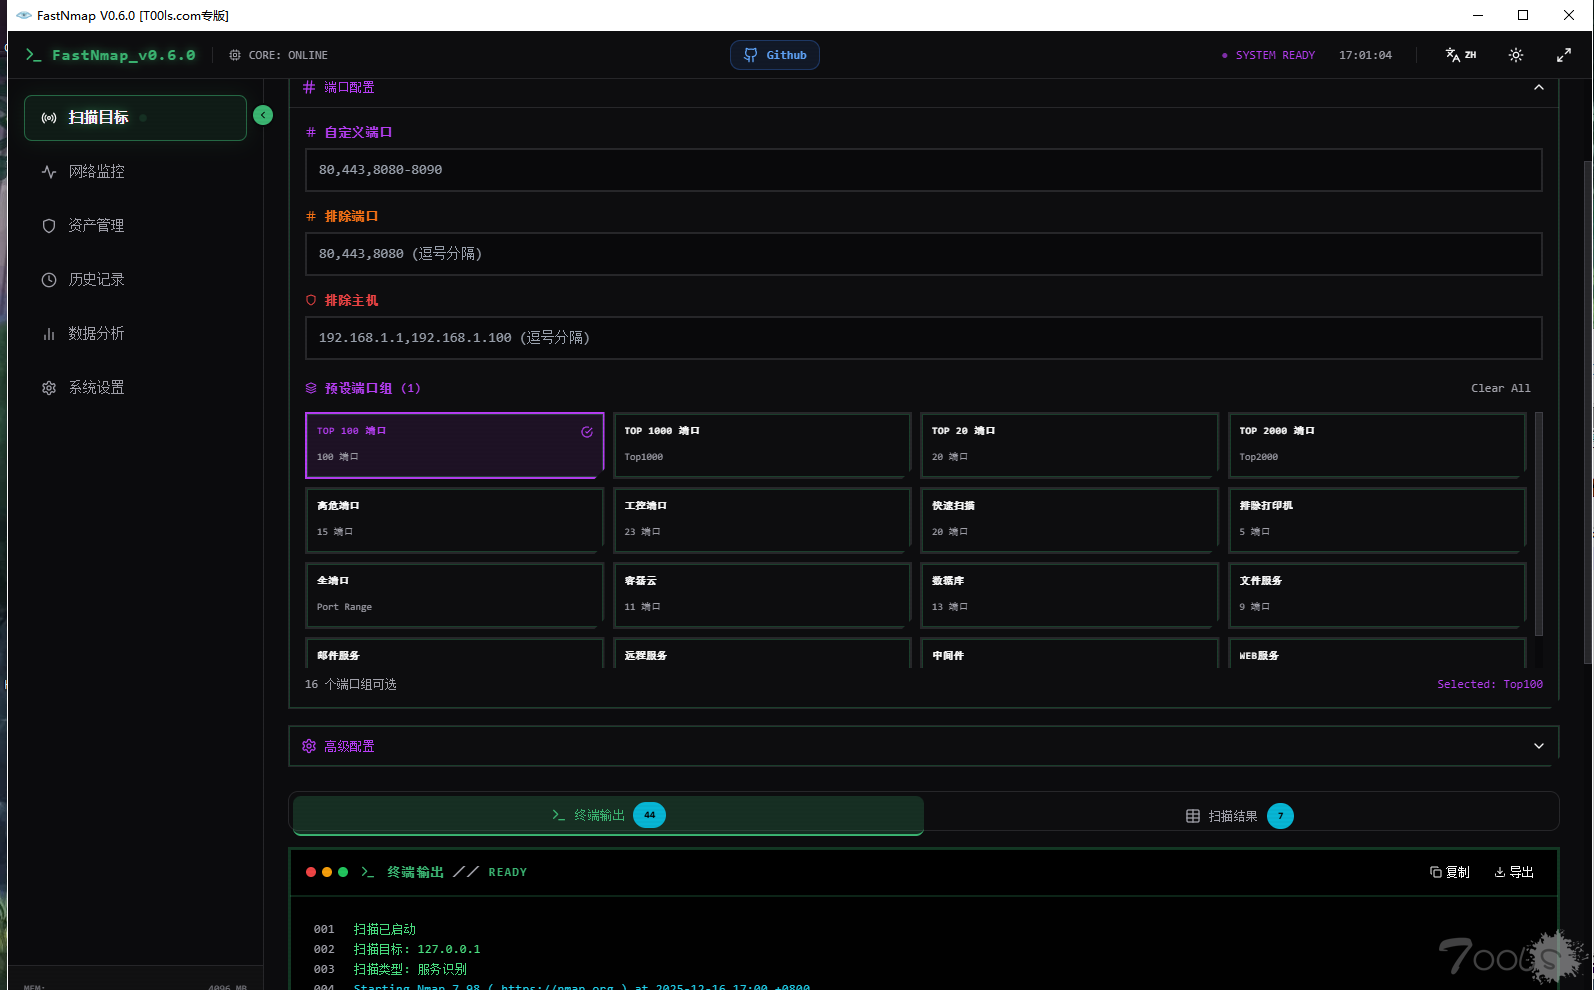1594x990 pixels.
Task: Open 资产管理 shield item in sidebar
Action: [96, 226]
